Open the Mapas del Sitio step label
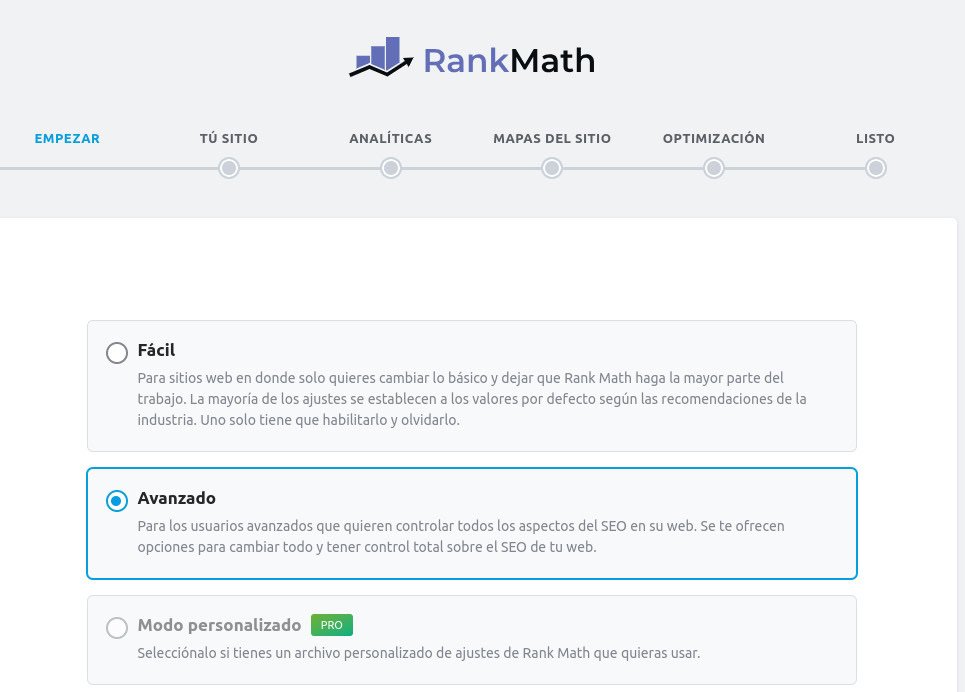Image resolution: width=965 pixels, height=692 pixels. (552, 139)
